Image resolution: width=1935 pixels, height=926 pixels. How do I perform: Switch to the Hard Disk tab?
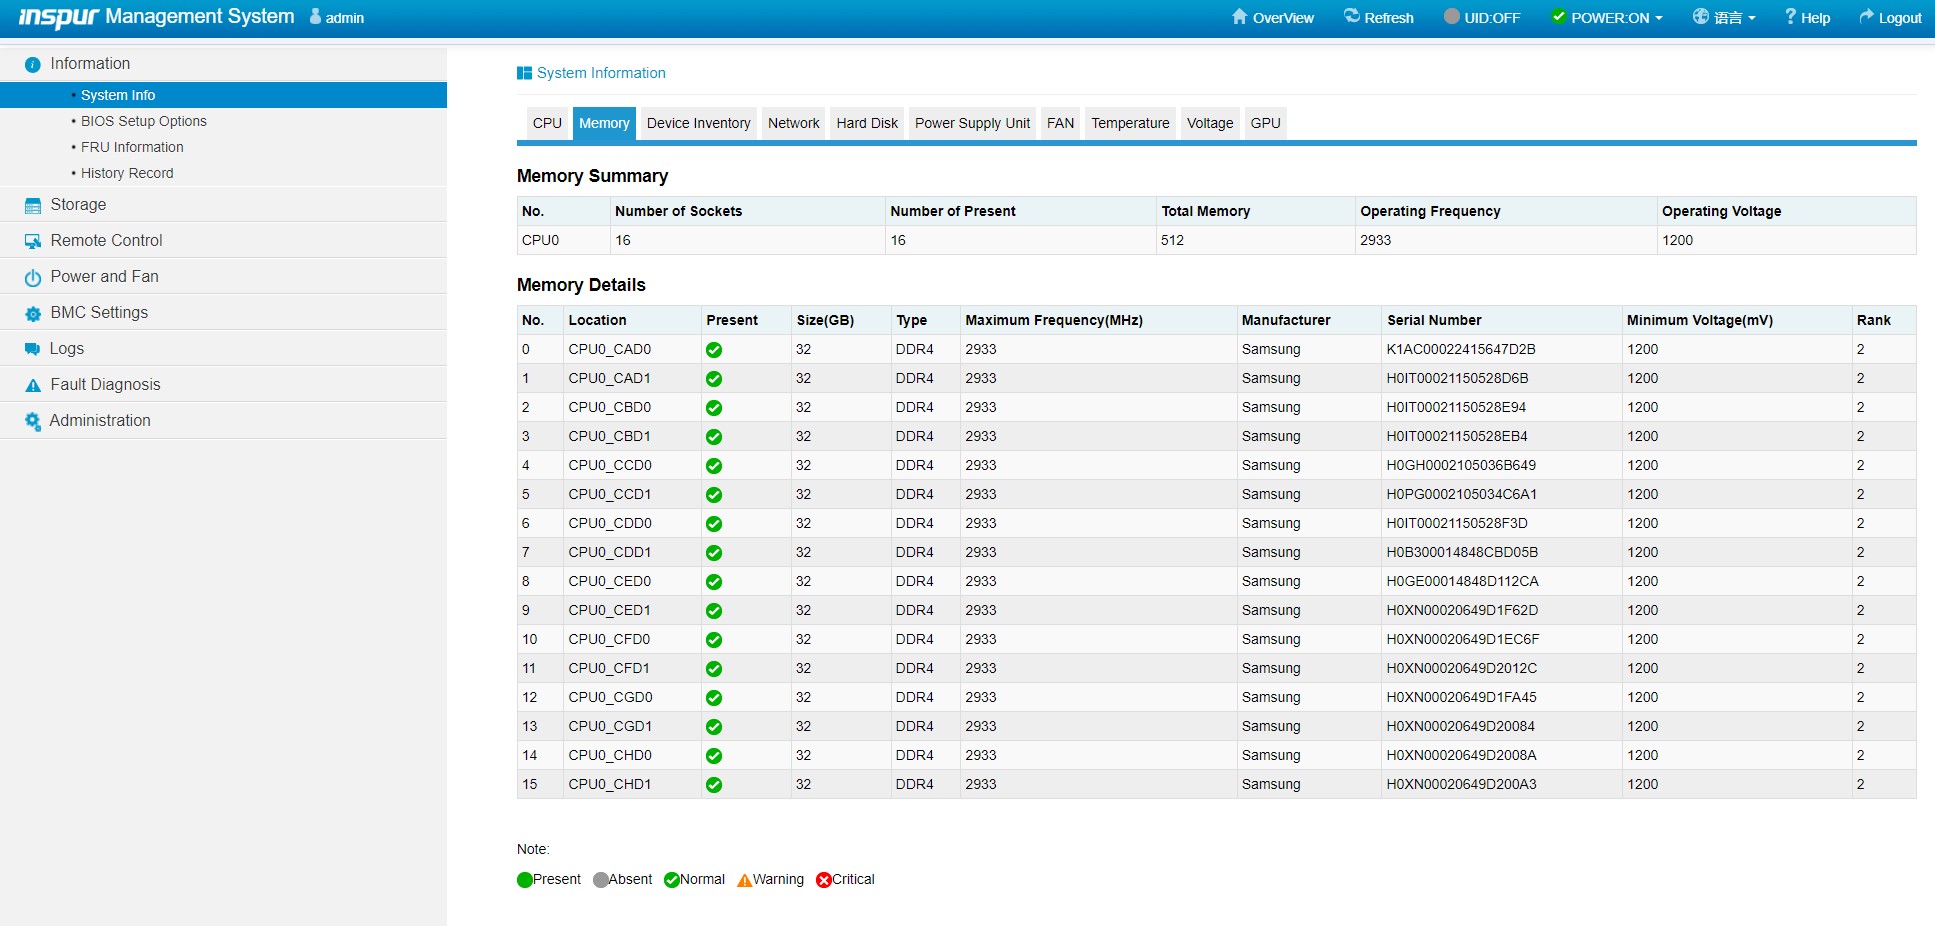pos(867,123)
